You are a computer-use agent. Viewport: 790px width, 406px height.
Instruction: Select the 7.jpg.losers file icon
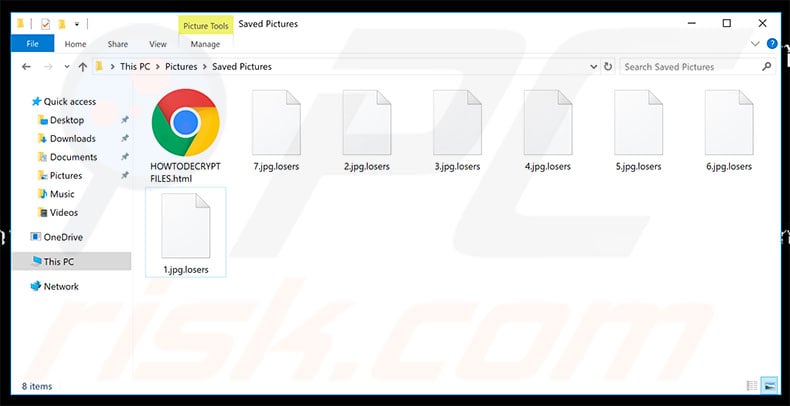pos(276,122)
